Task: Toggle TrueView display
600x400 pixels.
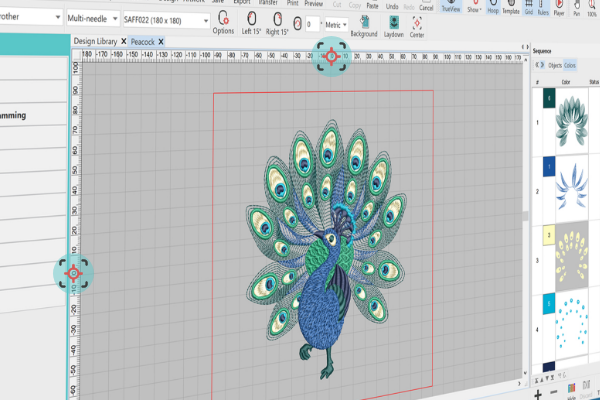Action: [450, 6]
